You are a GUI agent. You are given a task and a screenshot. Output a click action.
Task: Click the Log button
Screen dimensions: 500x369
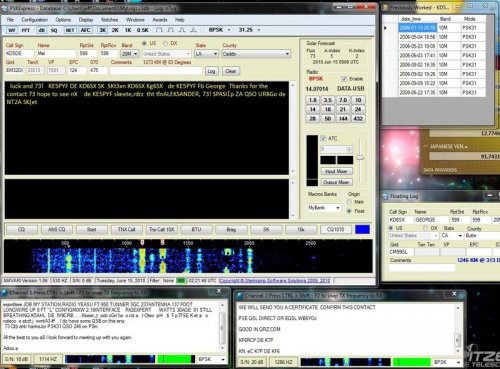pyautogui.click(x=211, y=71)
